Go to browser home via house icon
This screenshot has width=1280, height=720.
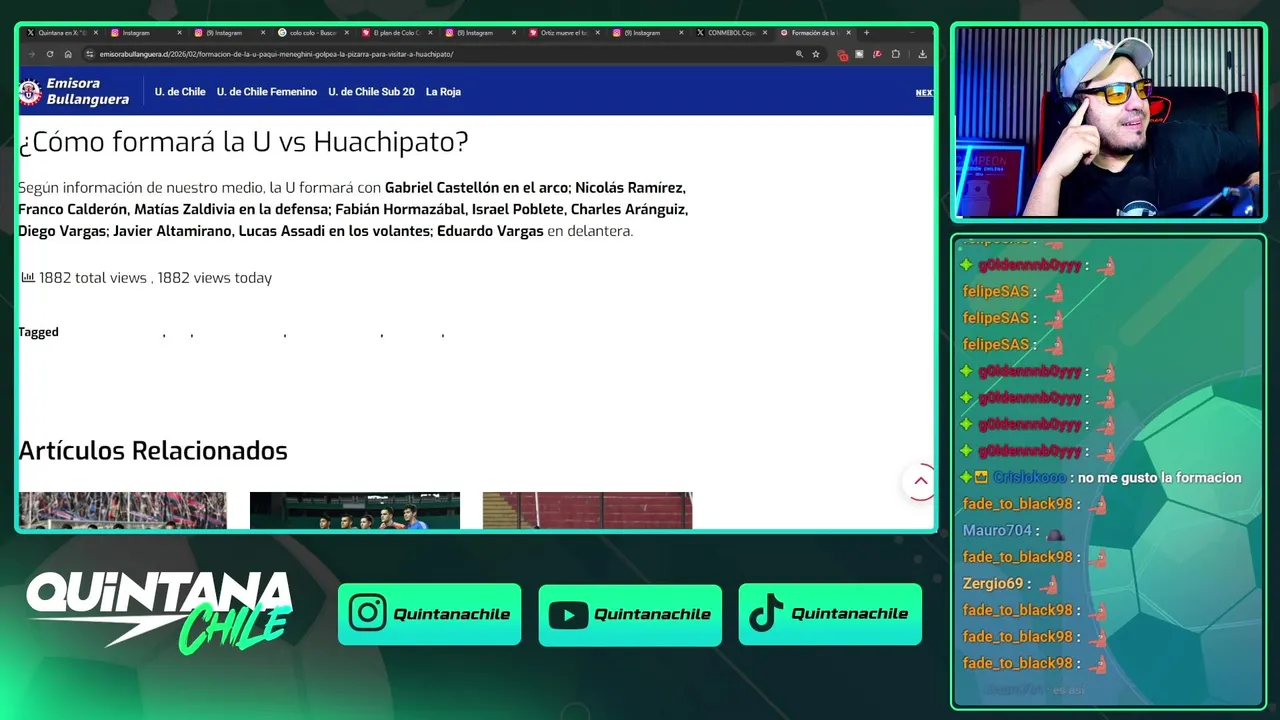click(68, 54)
